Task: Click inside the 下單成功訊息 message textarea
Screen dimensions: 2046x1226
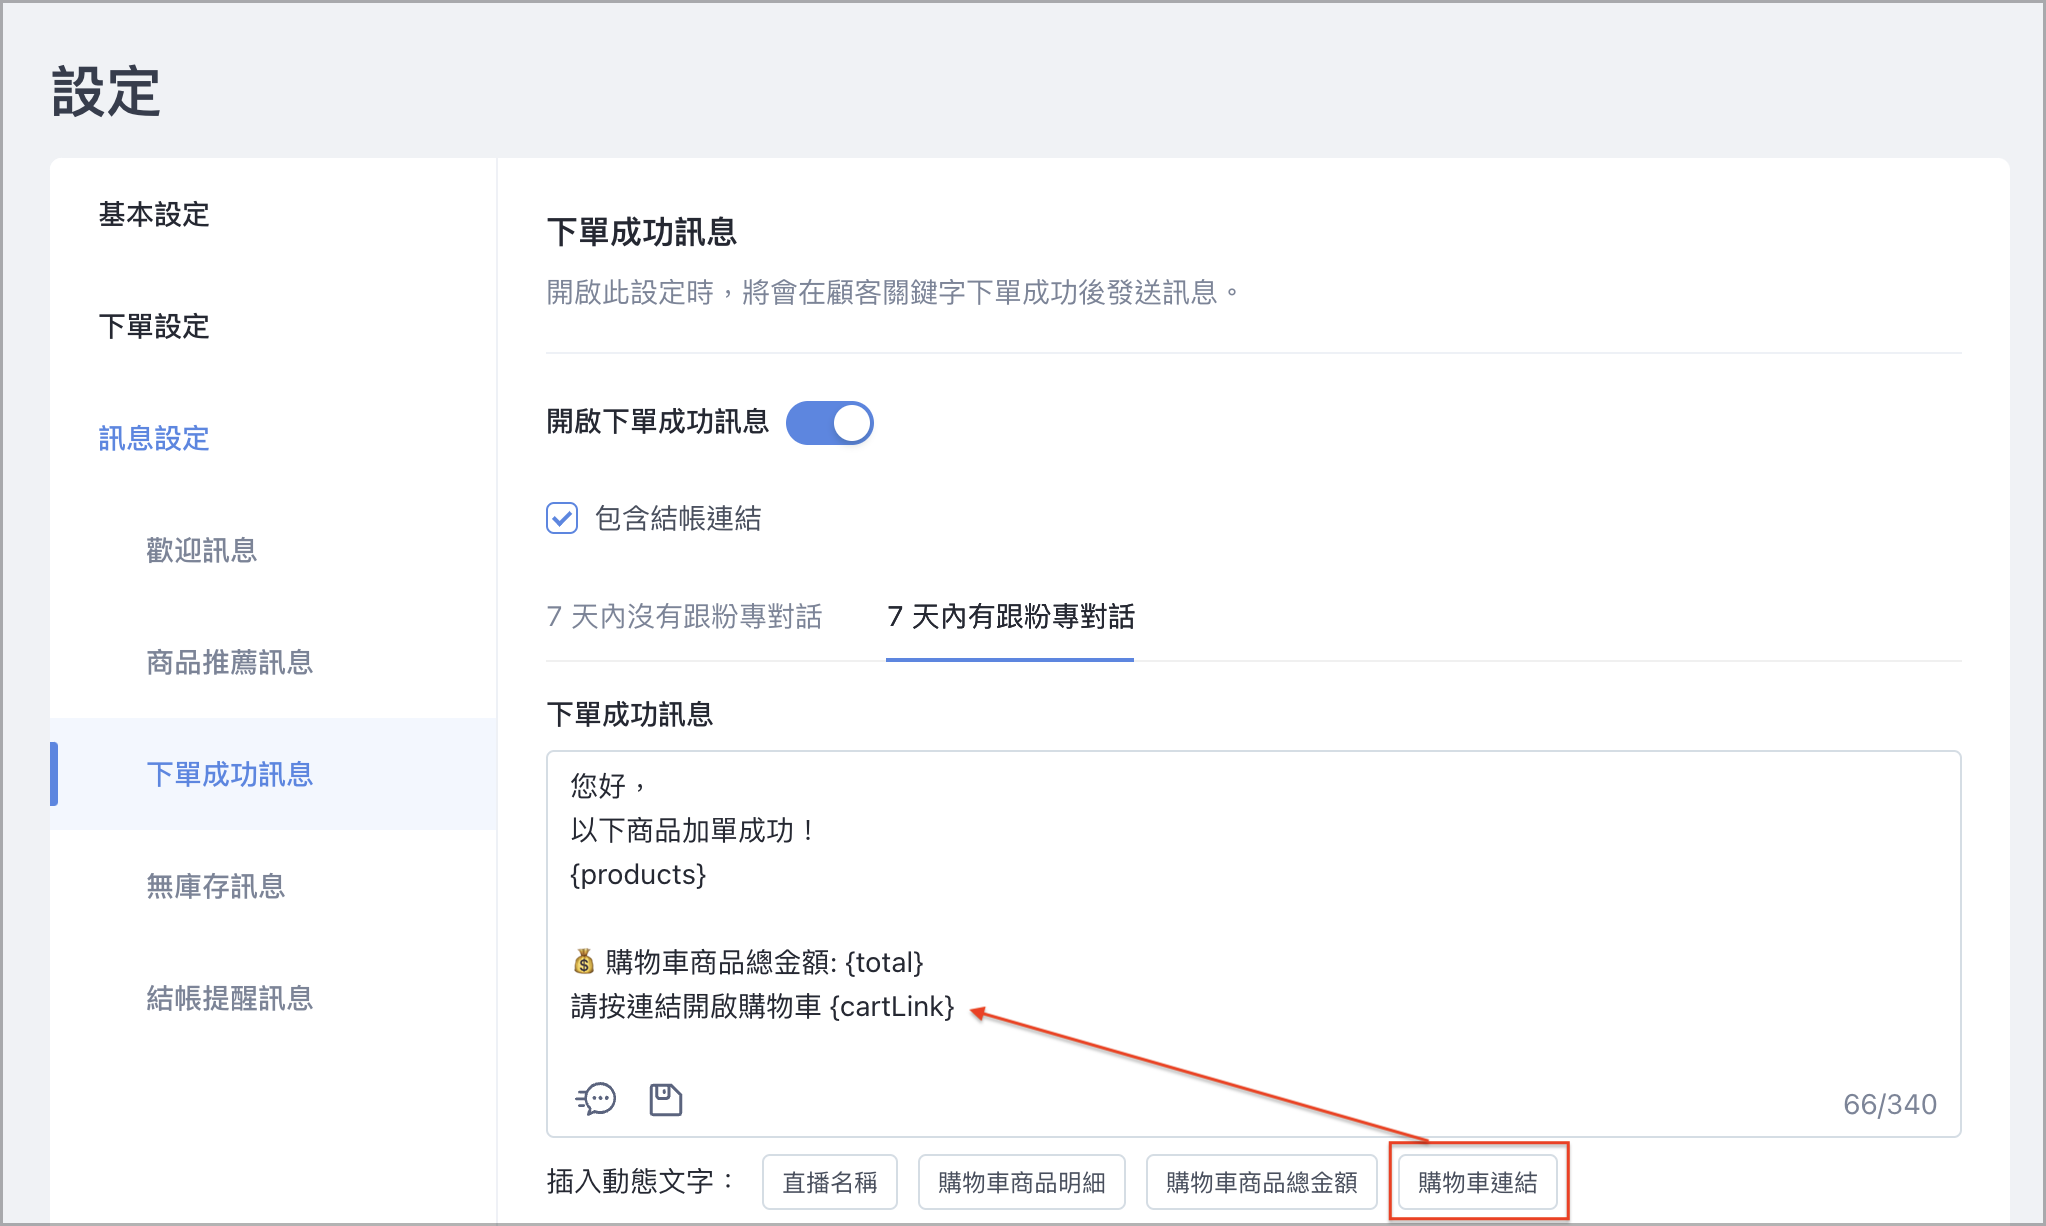Action: coord(1253,943)
